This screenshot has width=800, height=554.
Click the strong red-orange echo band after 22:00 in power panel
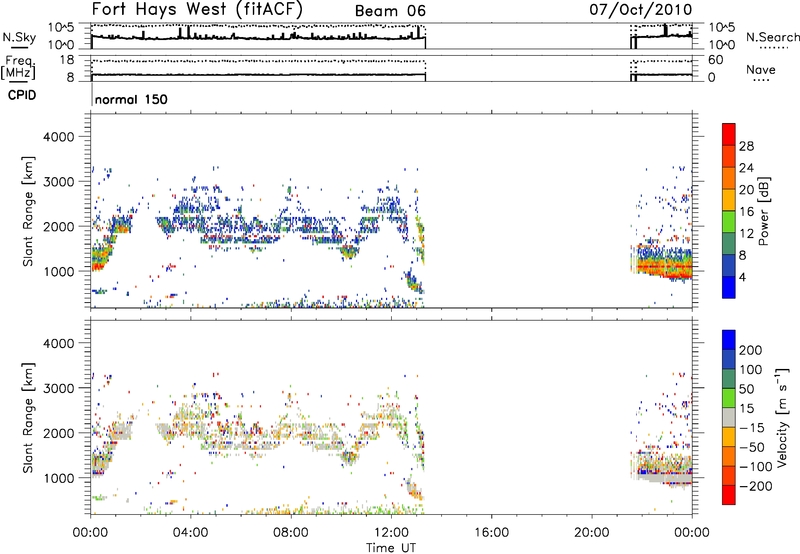coord(663,267)
